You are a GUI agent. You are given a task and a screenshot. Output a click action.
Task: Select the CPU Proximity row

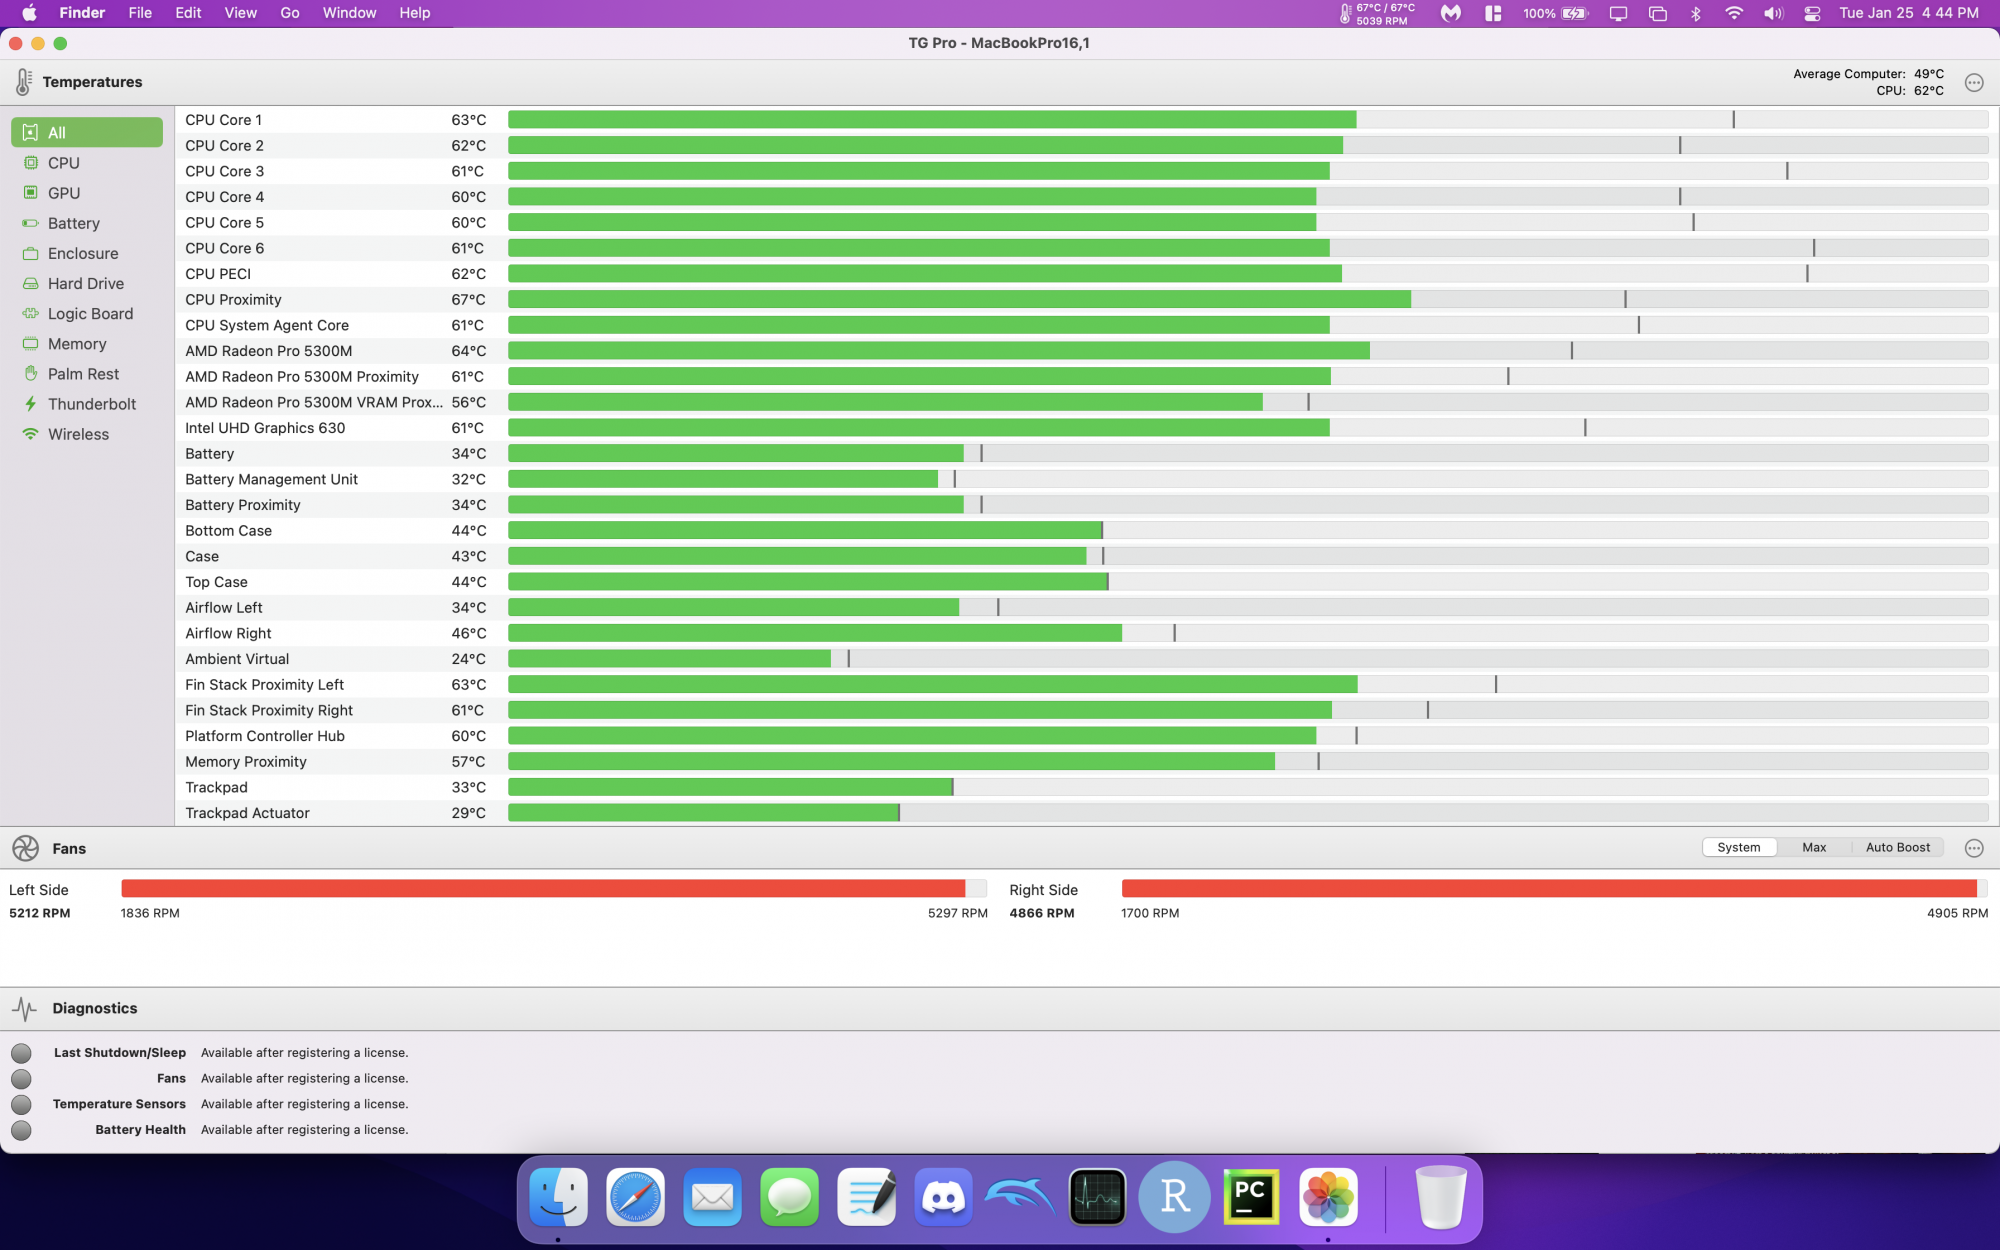tap(1087, 299)
